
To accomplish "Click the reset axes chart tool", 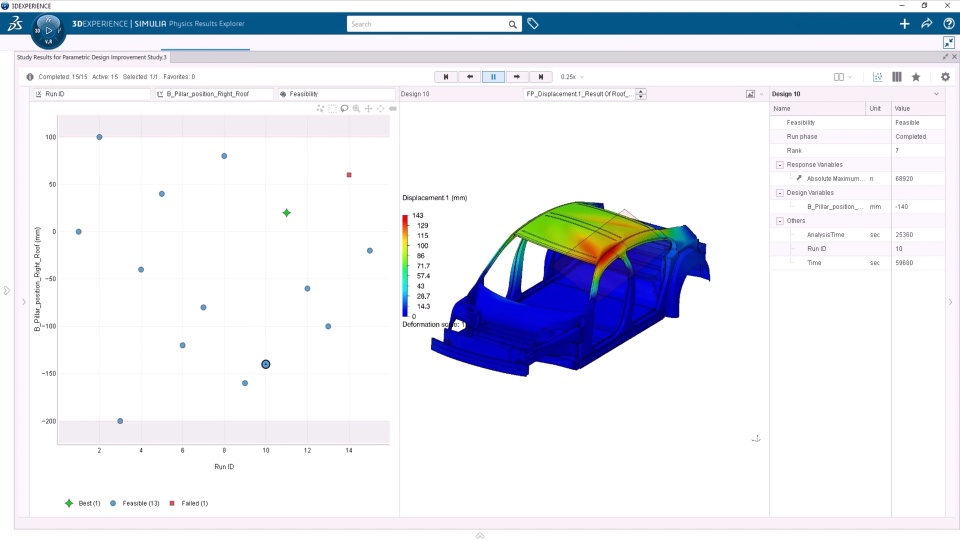I will coord(380,108).
